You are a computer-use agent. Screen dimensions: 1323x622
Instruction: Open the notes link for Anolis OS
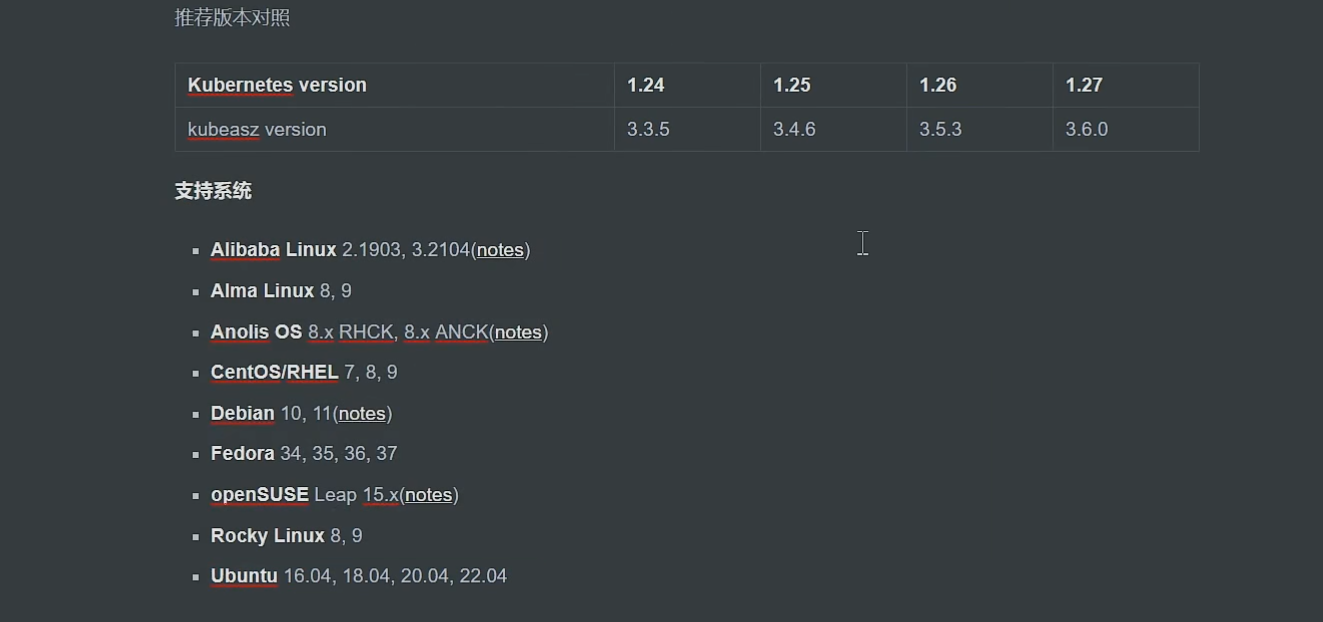point(518,332)
